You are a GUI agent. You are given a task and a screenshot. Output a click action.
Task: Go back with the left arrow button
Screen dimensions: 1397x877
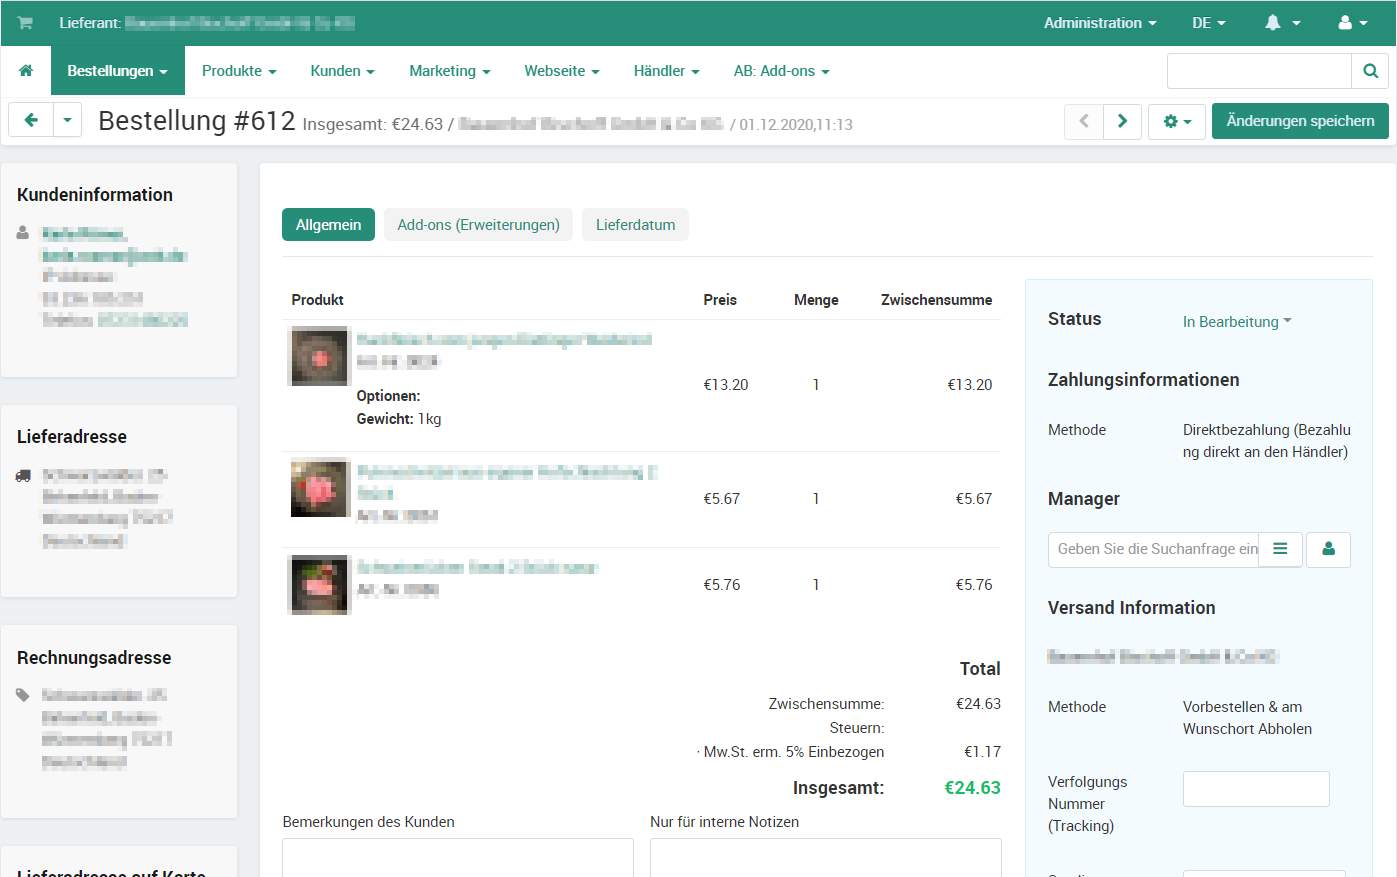click(x=31, y=121)
